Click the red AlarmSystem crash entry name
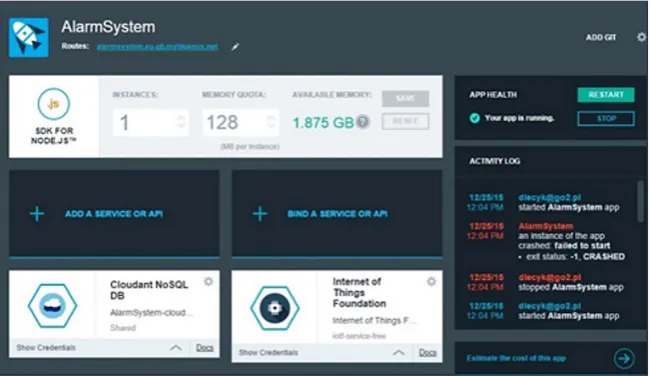Screen dimensions: 651x376 [x=546, y=226]
